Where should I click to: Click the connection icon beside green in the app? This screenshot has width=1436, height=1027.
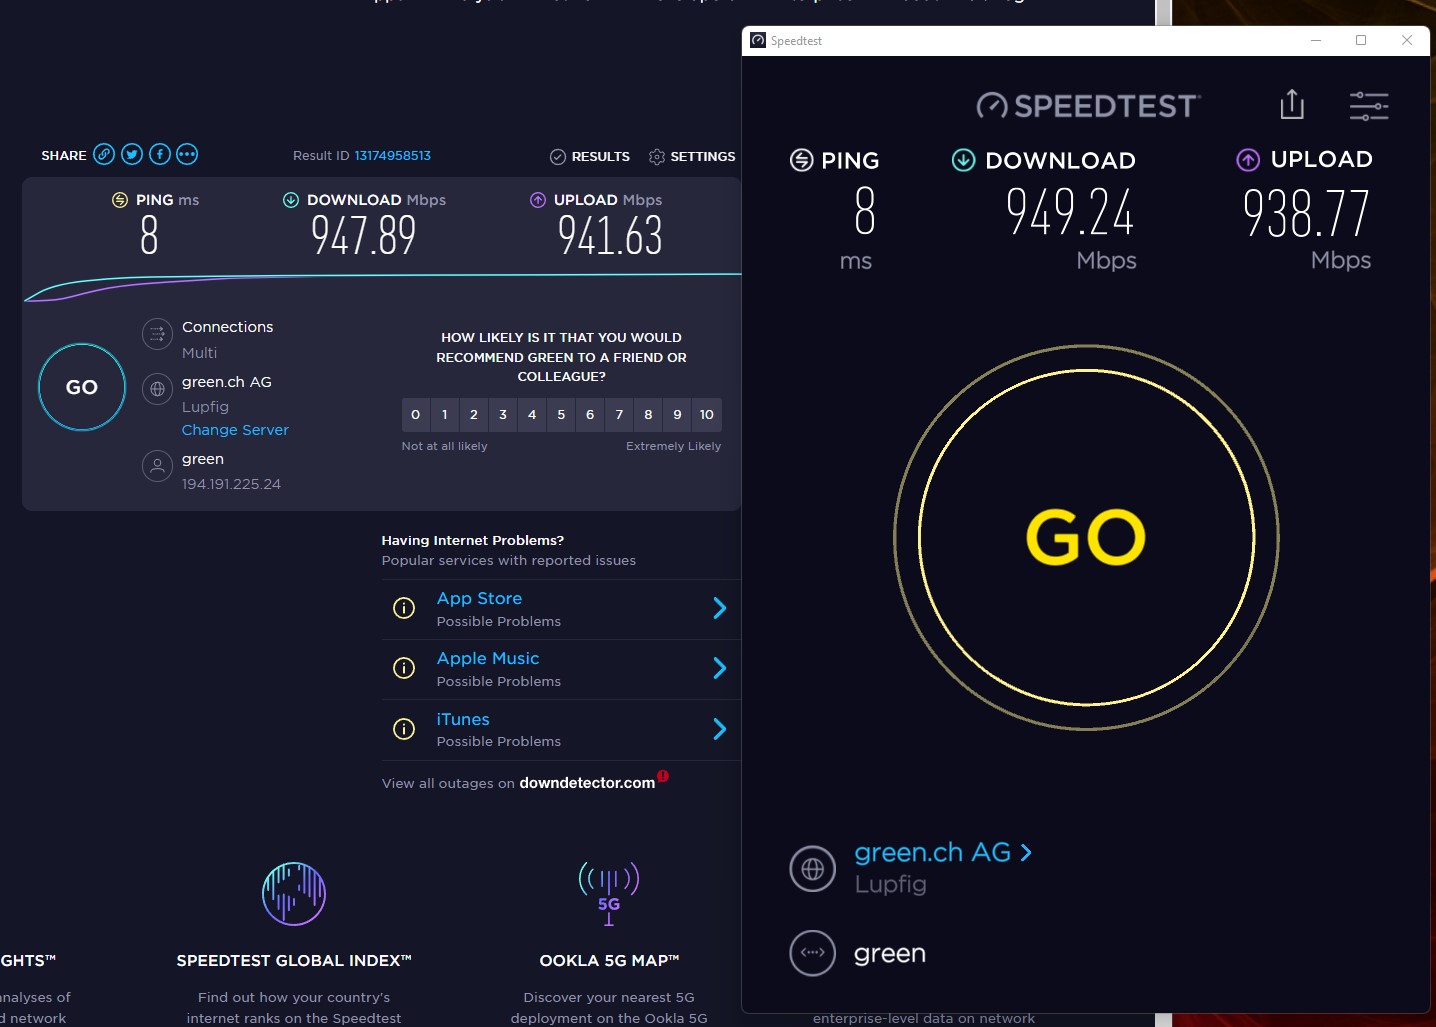[x=813, y=953]
